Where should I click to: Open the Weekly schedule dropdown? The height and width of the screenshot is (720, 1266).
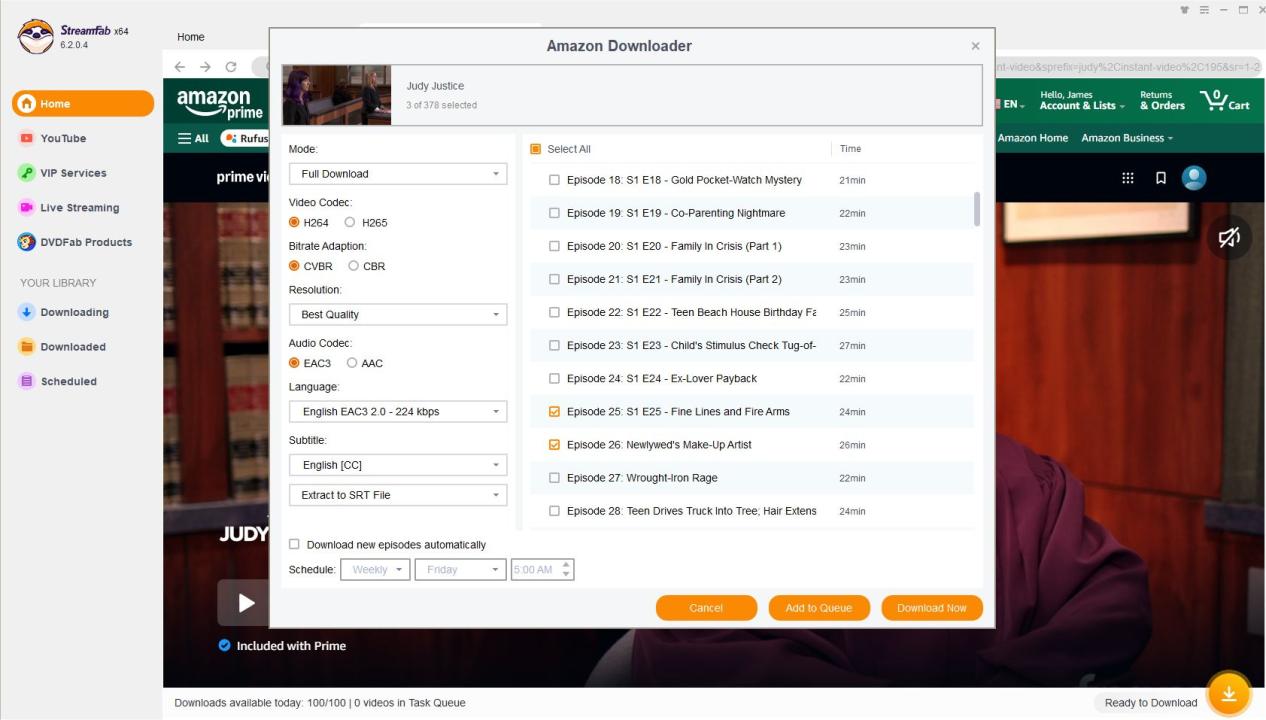point(375,569)
